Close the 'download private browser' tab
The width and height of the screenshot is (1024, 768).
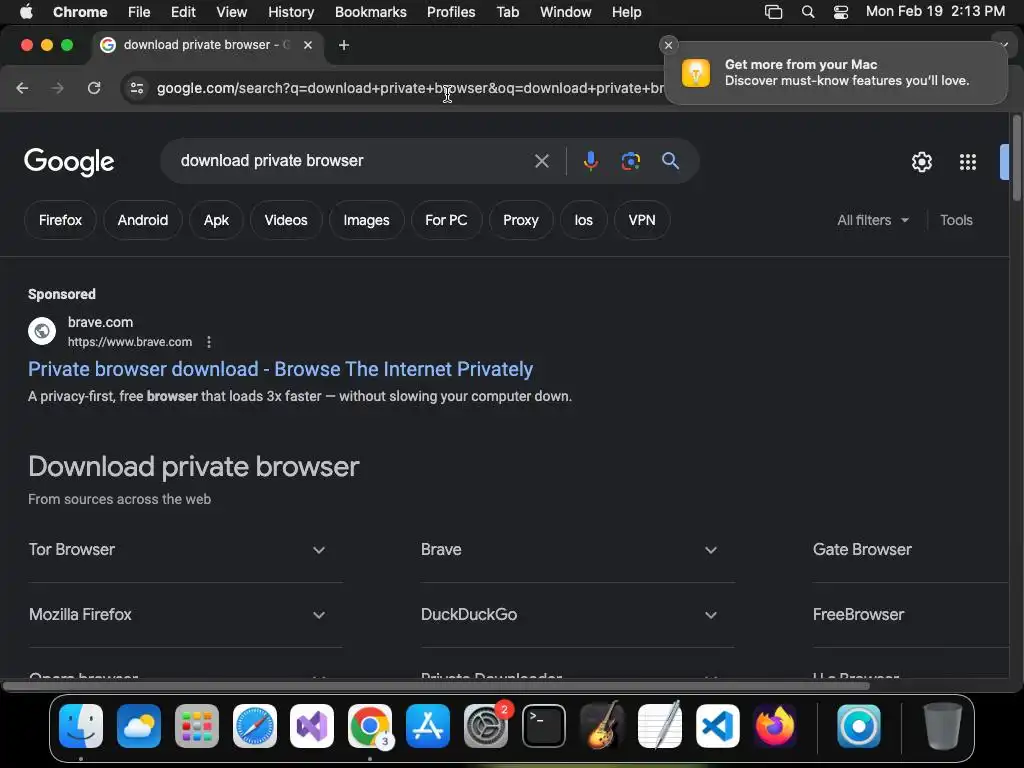pos(308,45)
